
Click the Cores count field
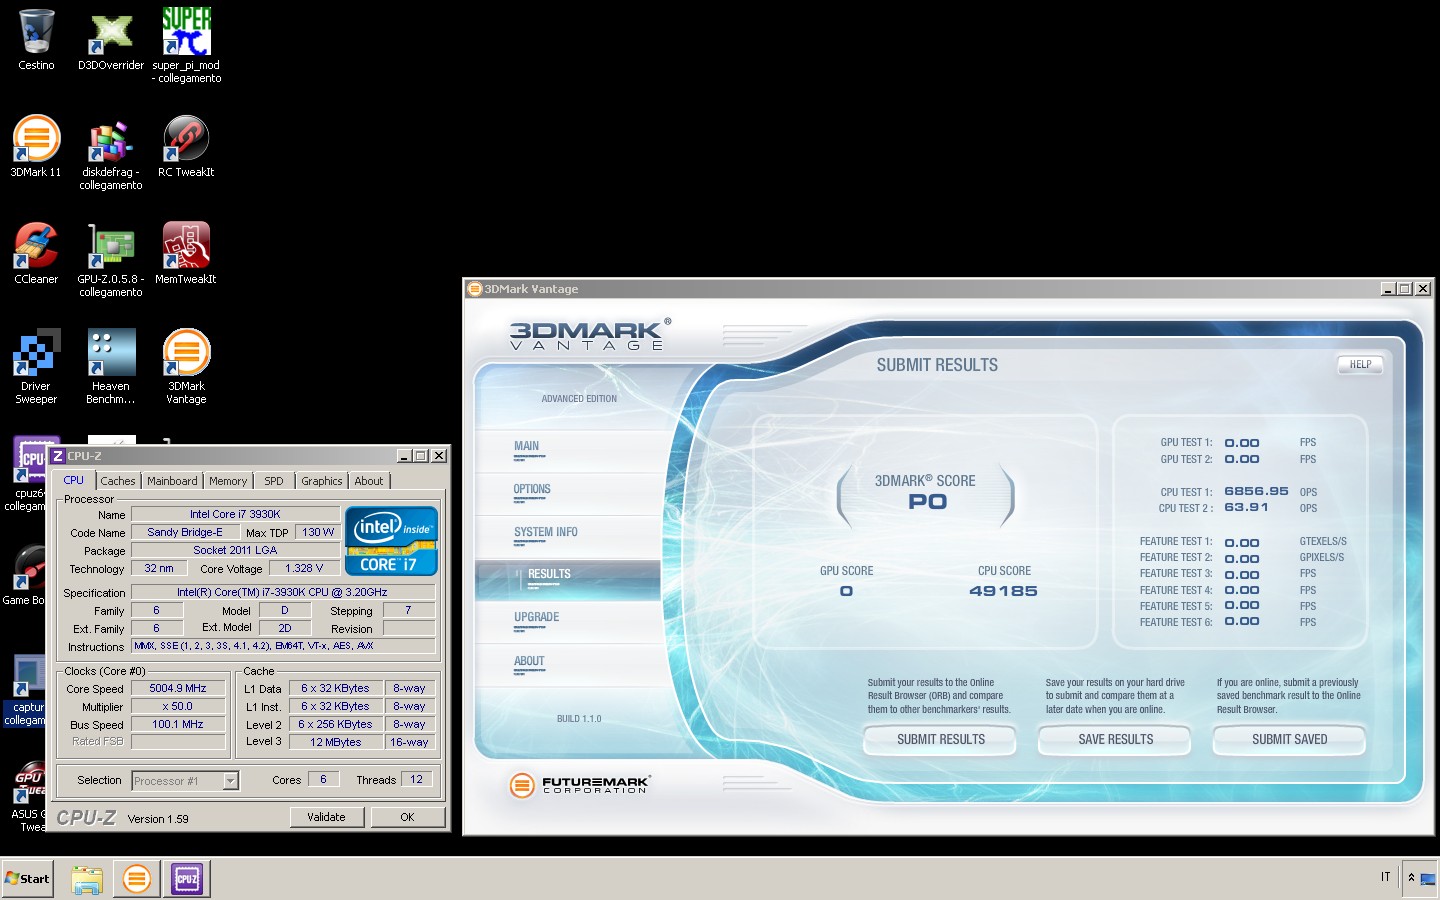323,779
